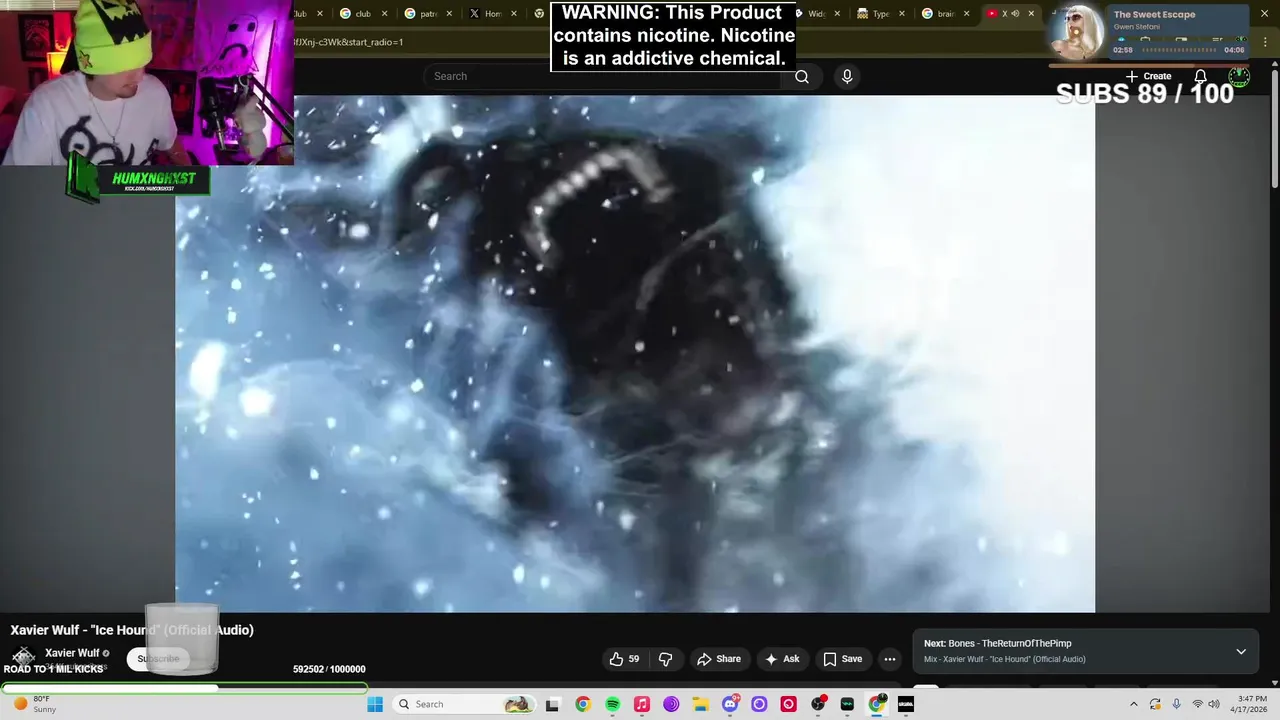Click the system tray microphone icon
1280x720 pixels.
point(1176,704)
